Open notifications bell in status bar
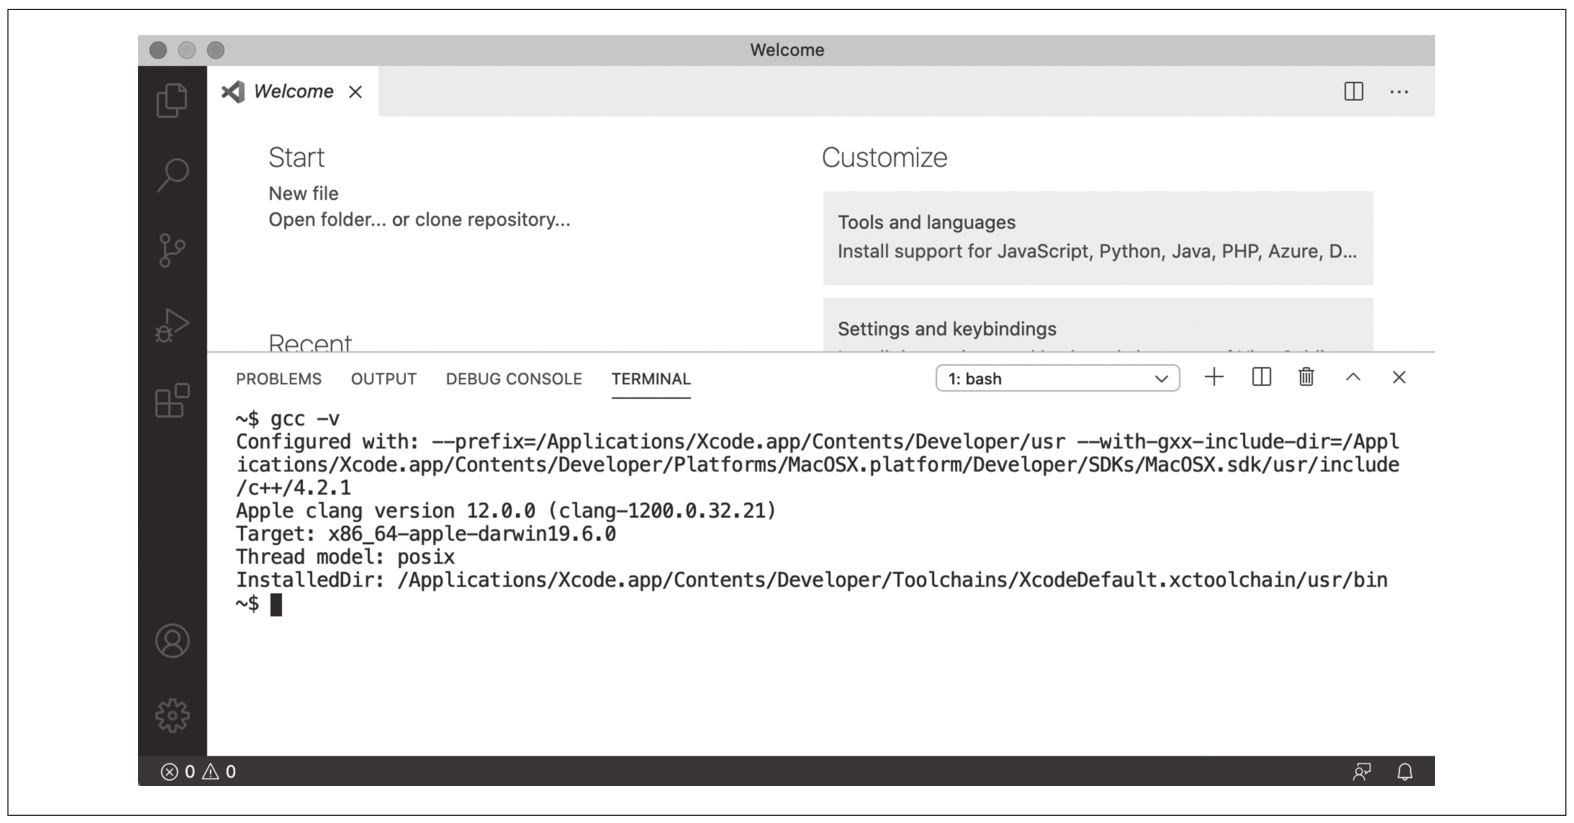This screenshot has width=1574, height=823. pos(1405,771)
